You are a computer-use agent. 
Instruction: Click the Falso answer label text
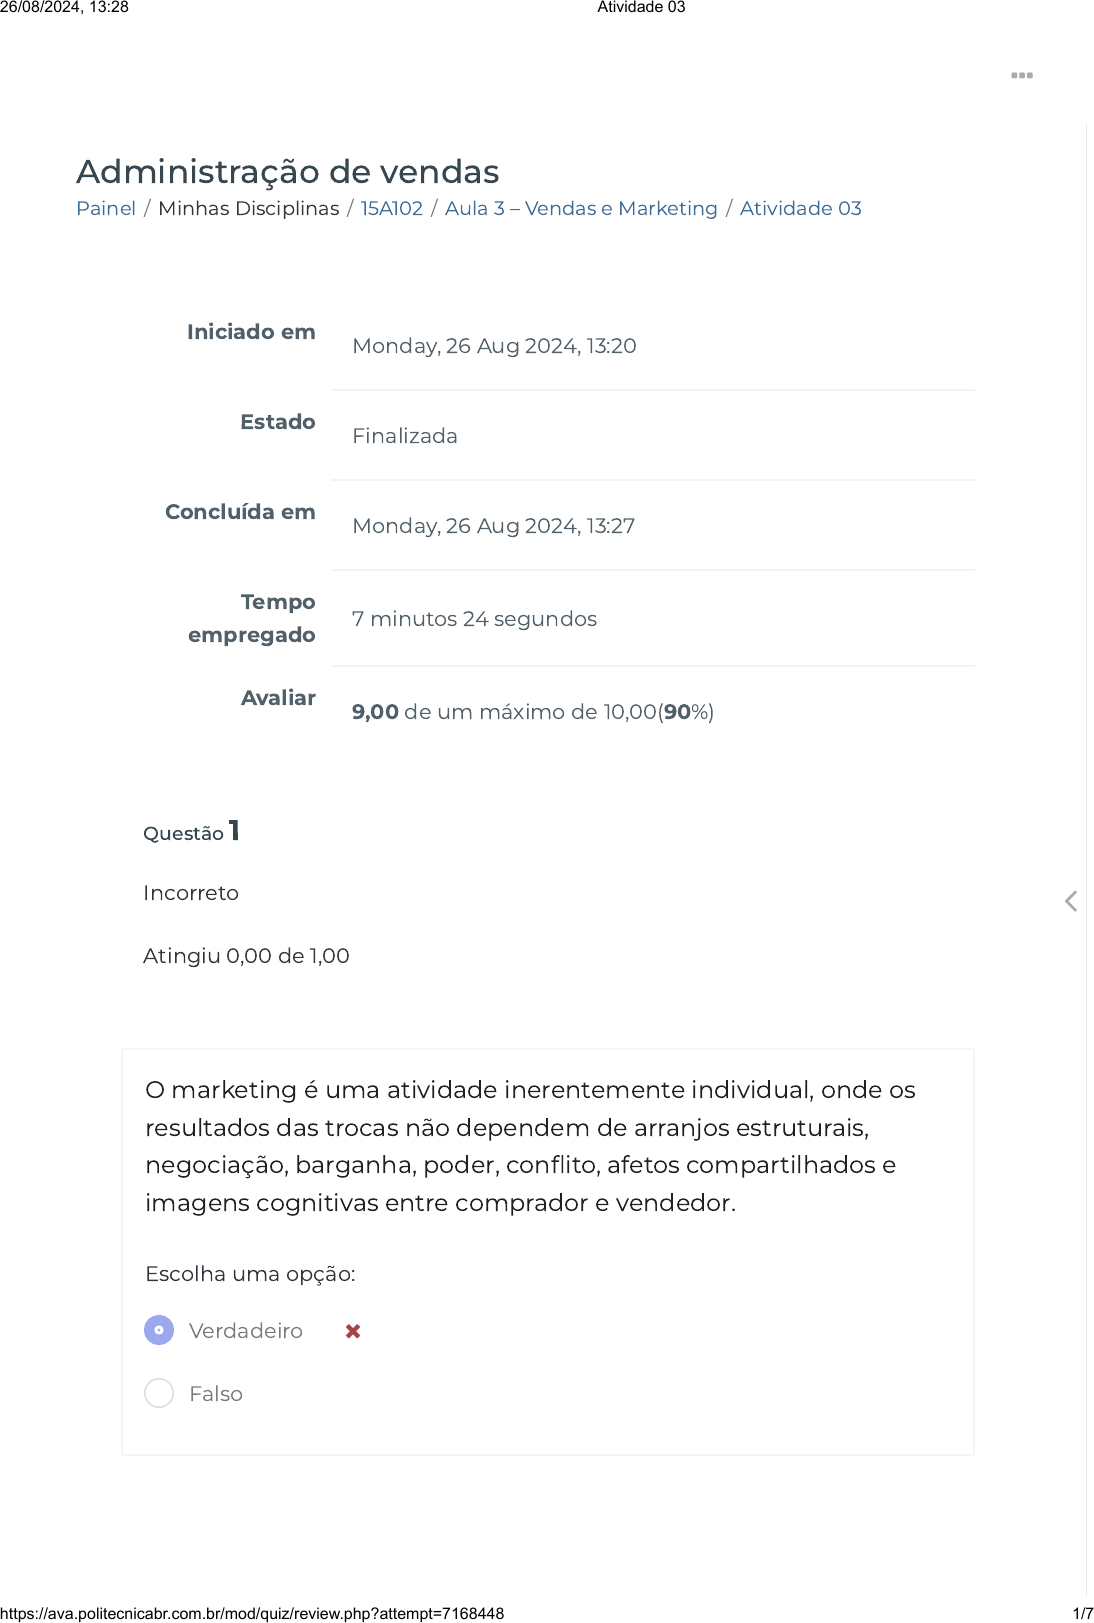coord(216,1394)
